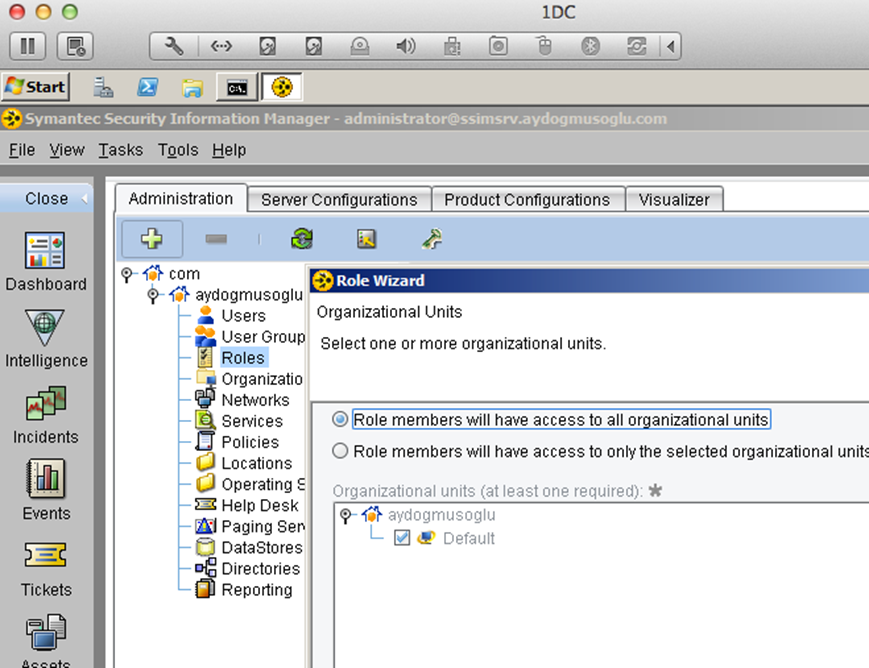The width and height of the screenshot is (869, 668).
Task: Collapse the com tree node
Action: click(127, 274)
